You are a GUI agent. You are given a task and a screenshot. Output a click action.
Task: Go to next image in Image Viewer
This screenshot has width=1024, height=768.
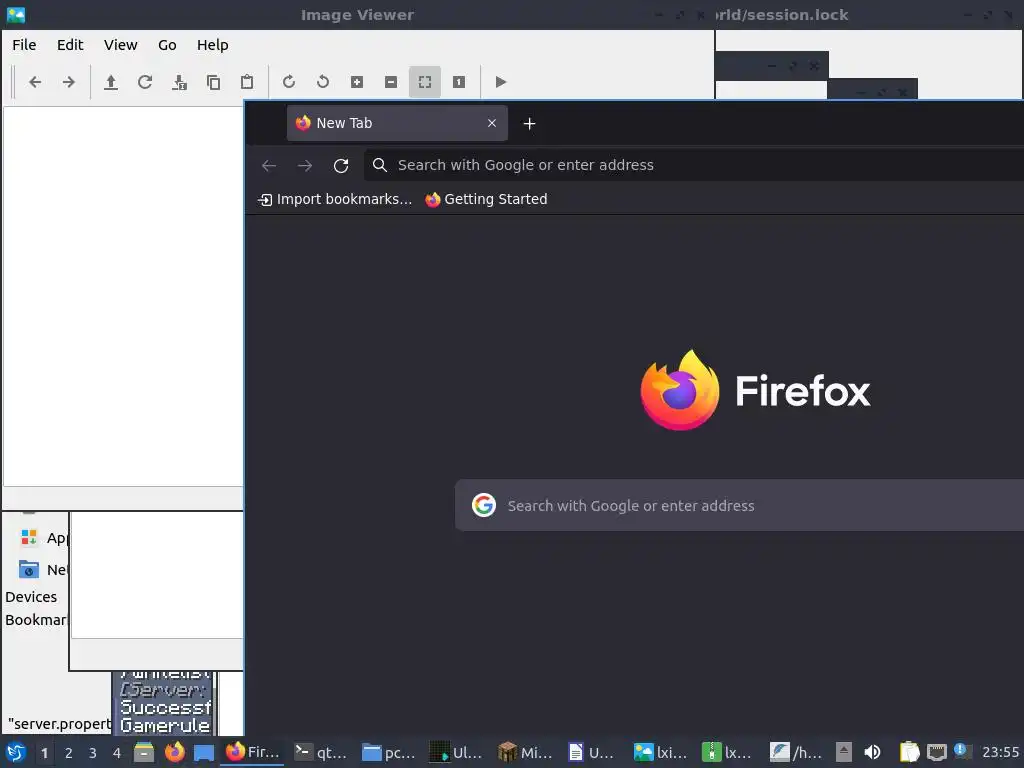point(69,82)
